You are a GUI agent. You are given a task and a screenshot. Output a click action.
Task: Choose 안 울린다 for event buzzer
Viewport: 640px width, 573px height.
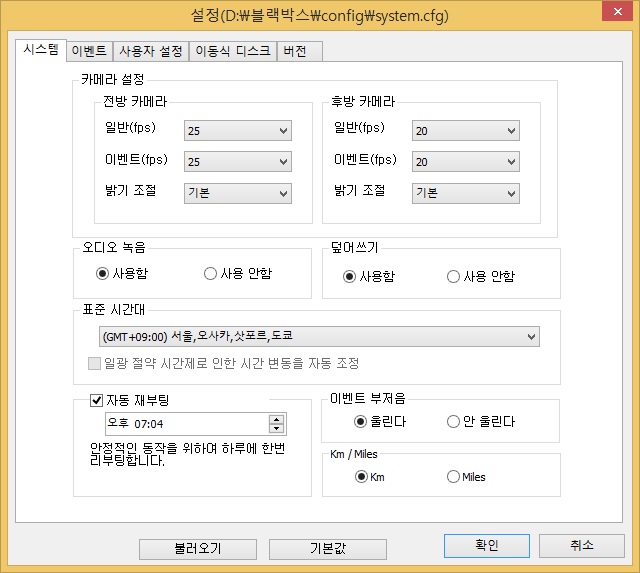click(x=453, y=422)
